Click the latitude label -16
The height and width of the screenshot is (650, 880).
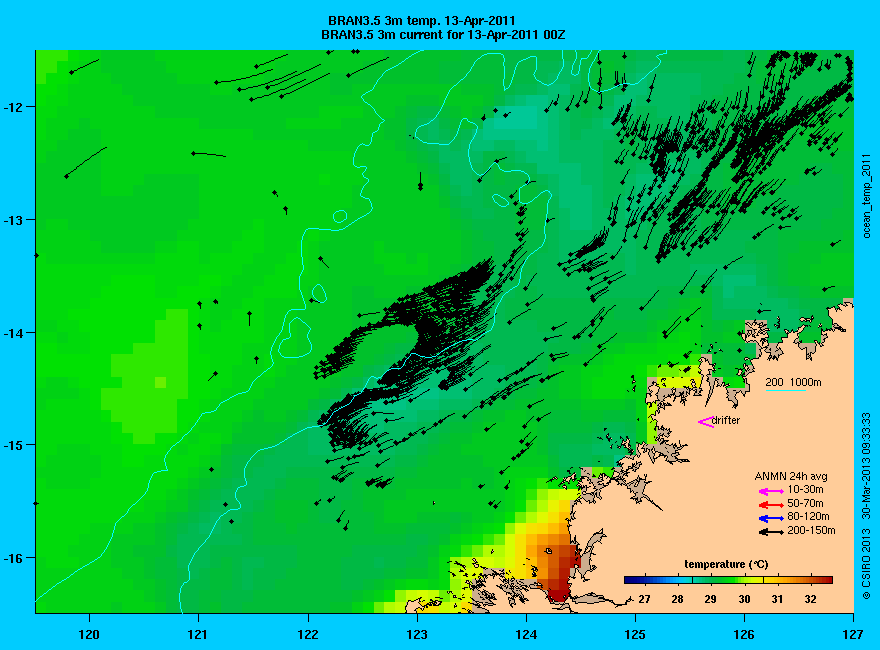pyautogui.click(x=11, y=558)
